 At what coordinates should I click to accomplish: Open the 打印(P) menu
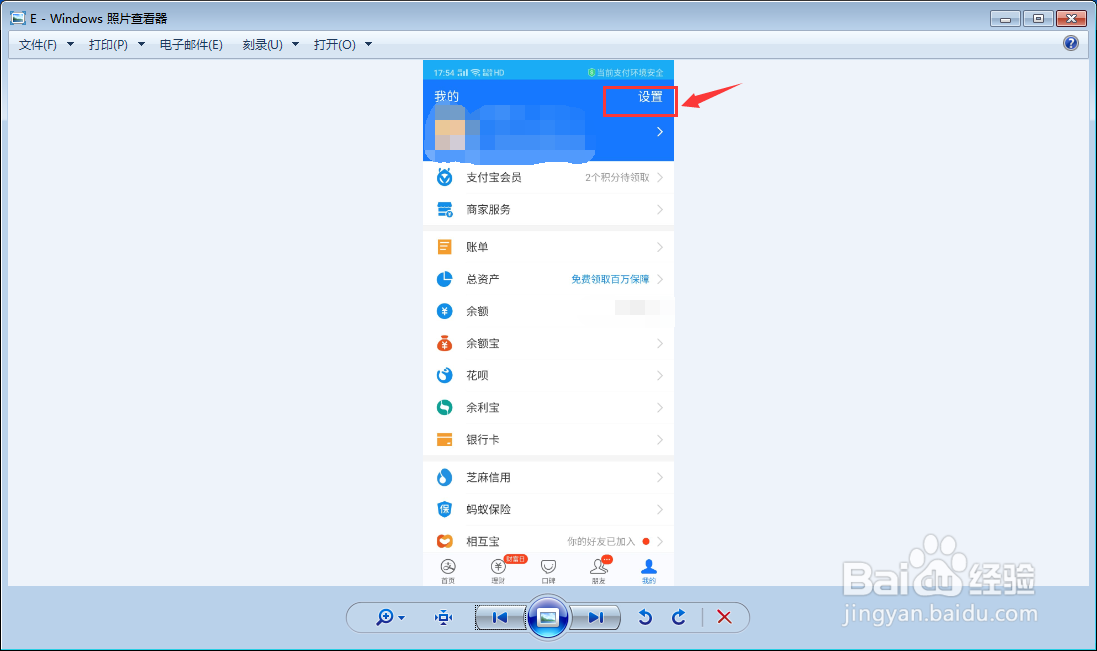[x=108, y=45]
